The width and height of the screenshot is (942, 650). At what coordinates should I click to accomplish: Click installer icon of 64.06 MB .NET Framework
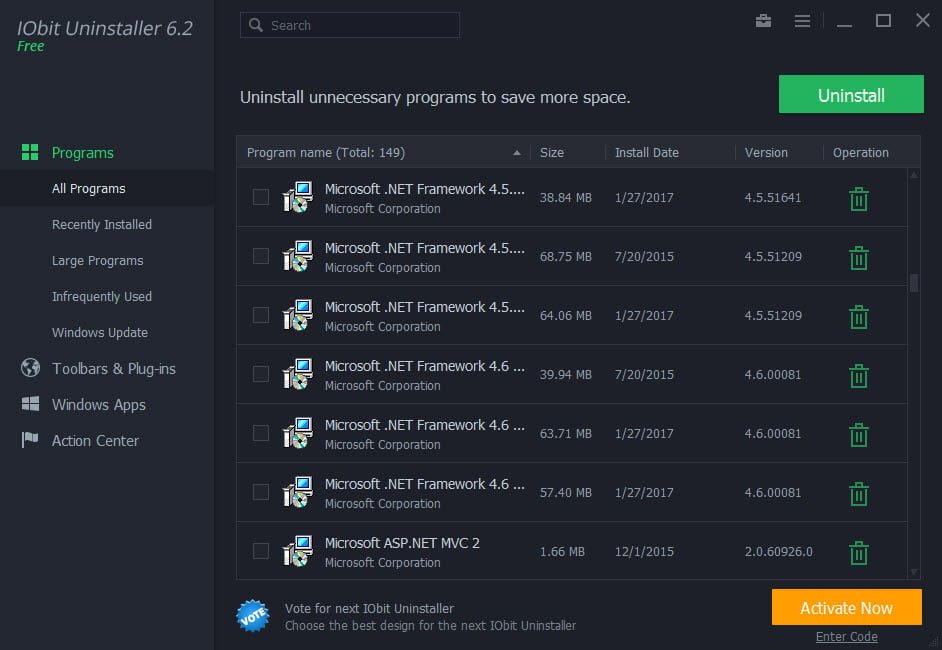(x=298, y=315)
